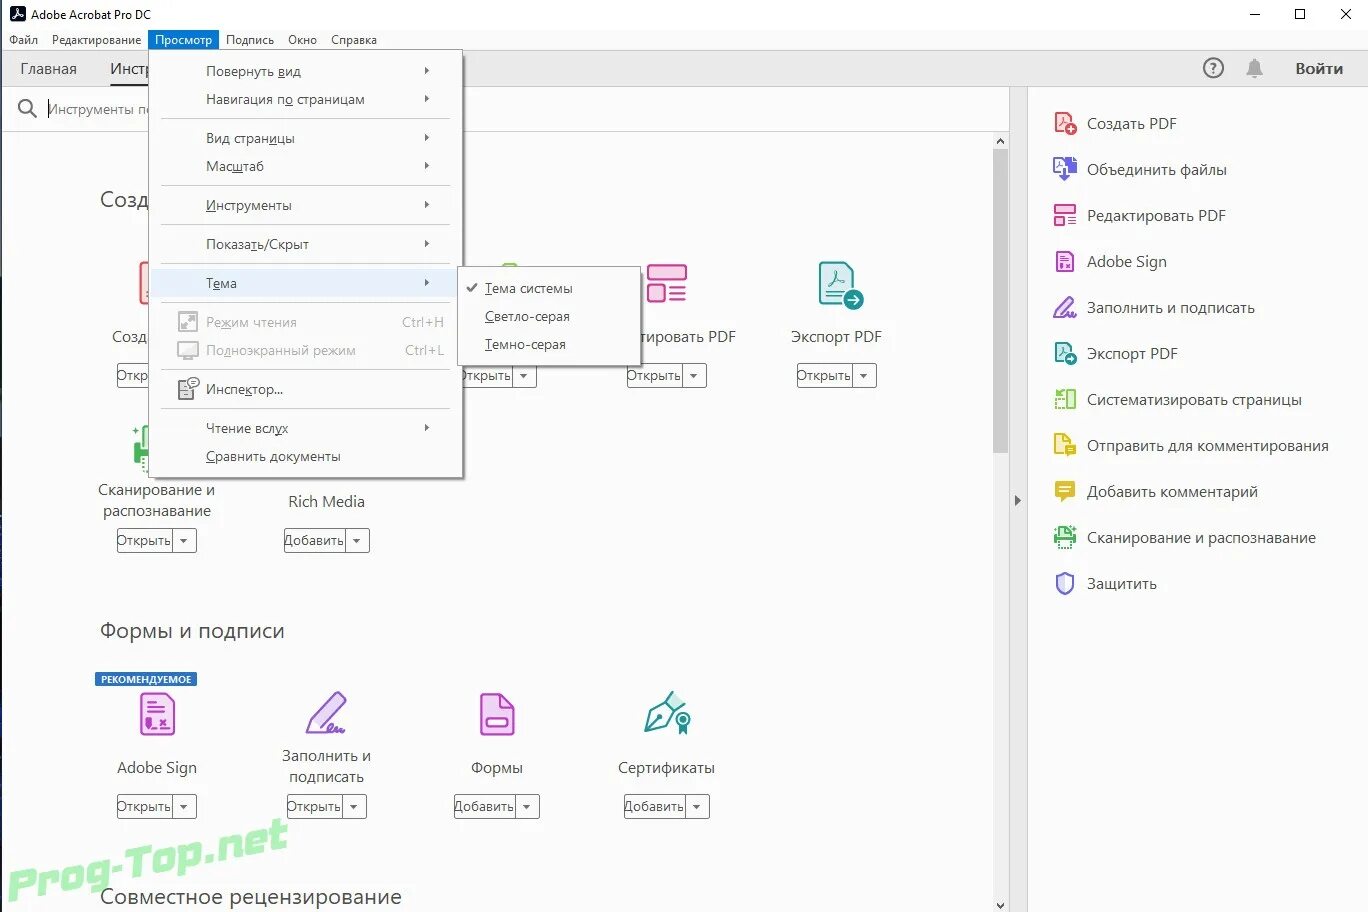Image resolution: width=1368 pixels, height=912 pixels.
Task: Click the Просмотр menu title
Action: [183, 40]
